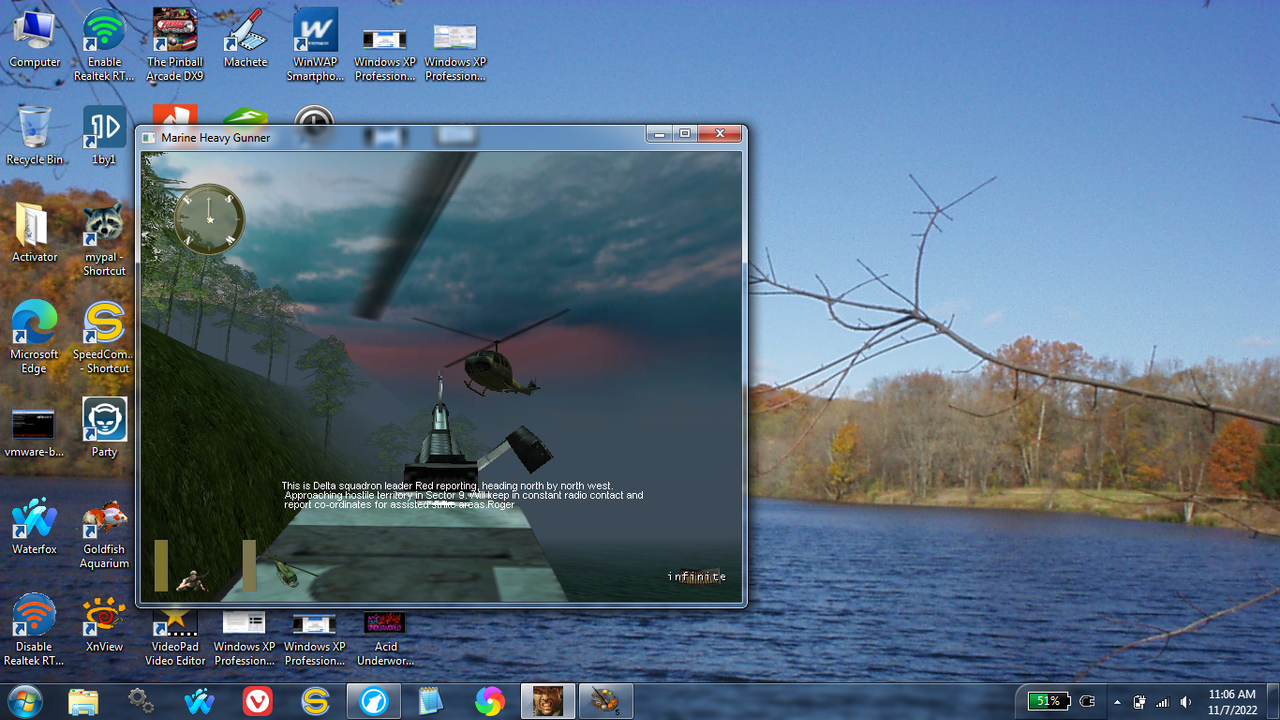Select the mypal - Shortcut raccoon icon
The image size is (1280, 720).
click(x=104, y=240)
